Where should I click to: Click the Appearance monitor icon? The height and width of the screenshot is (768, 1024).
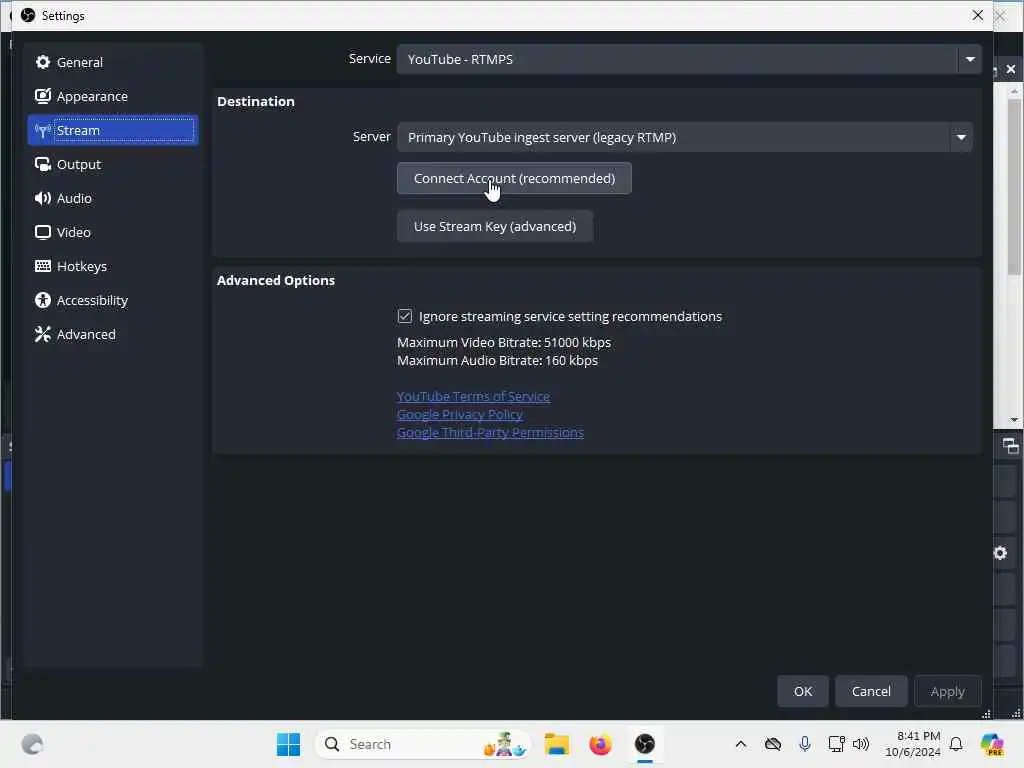point(42,96)
